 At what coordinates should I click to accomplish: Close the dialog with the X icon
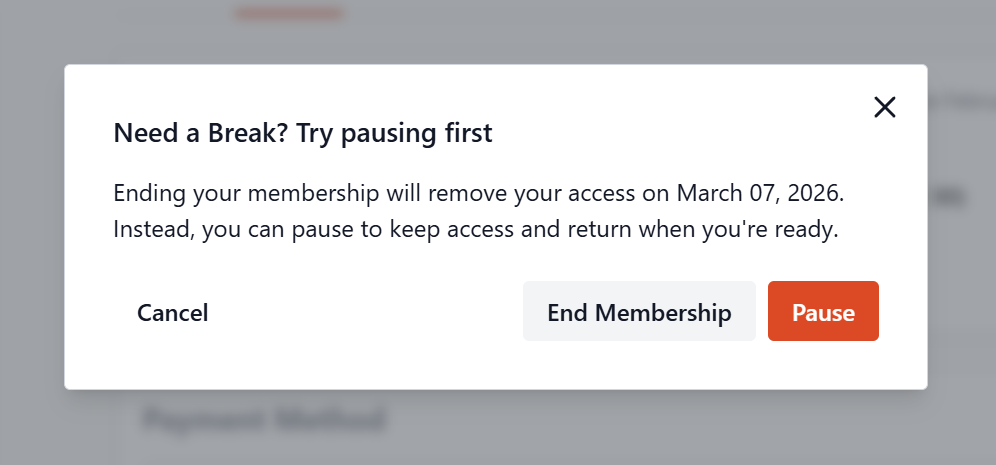(884, 107)
